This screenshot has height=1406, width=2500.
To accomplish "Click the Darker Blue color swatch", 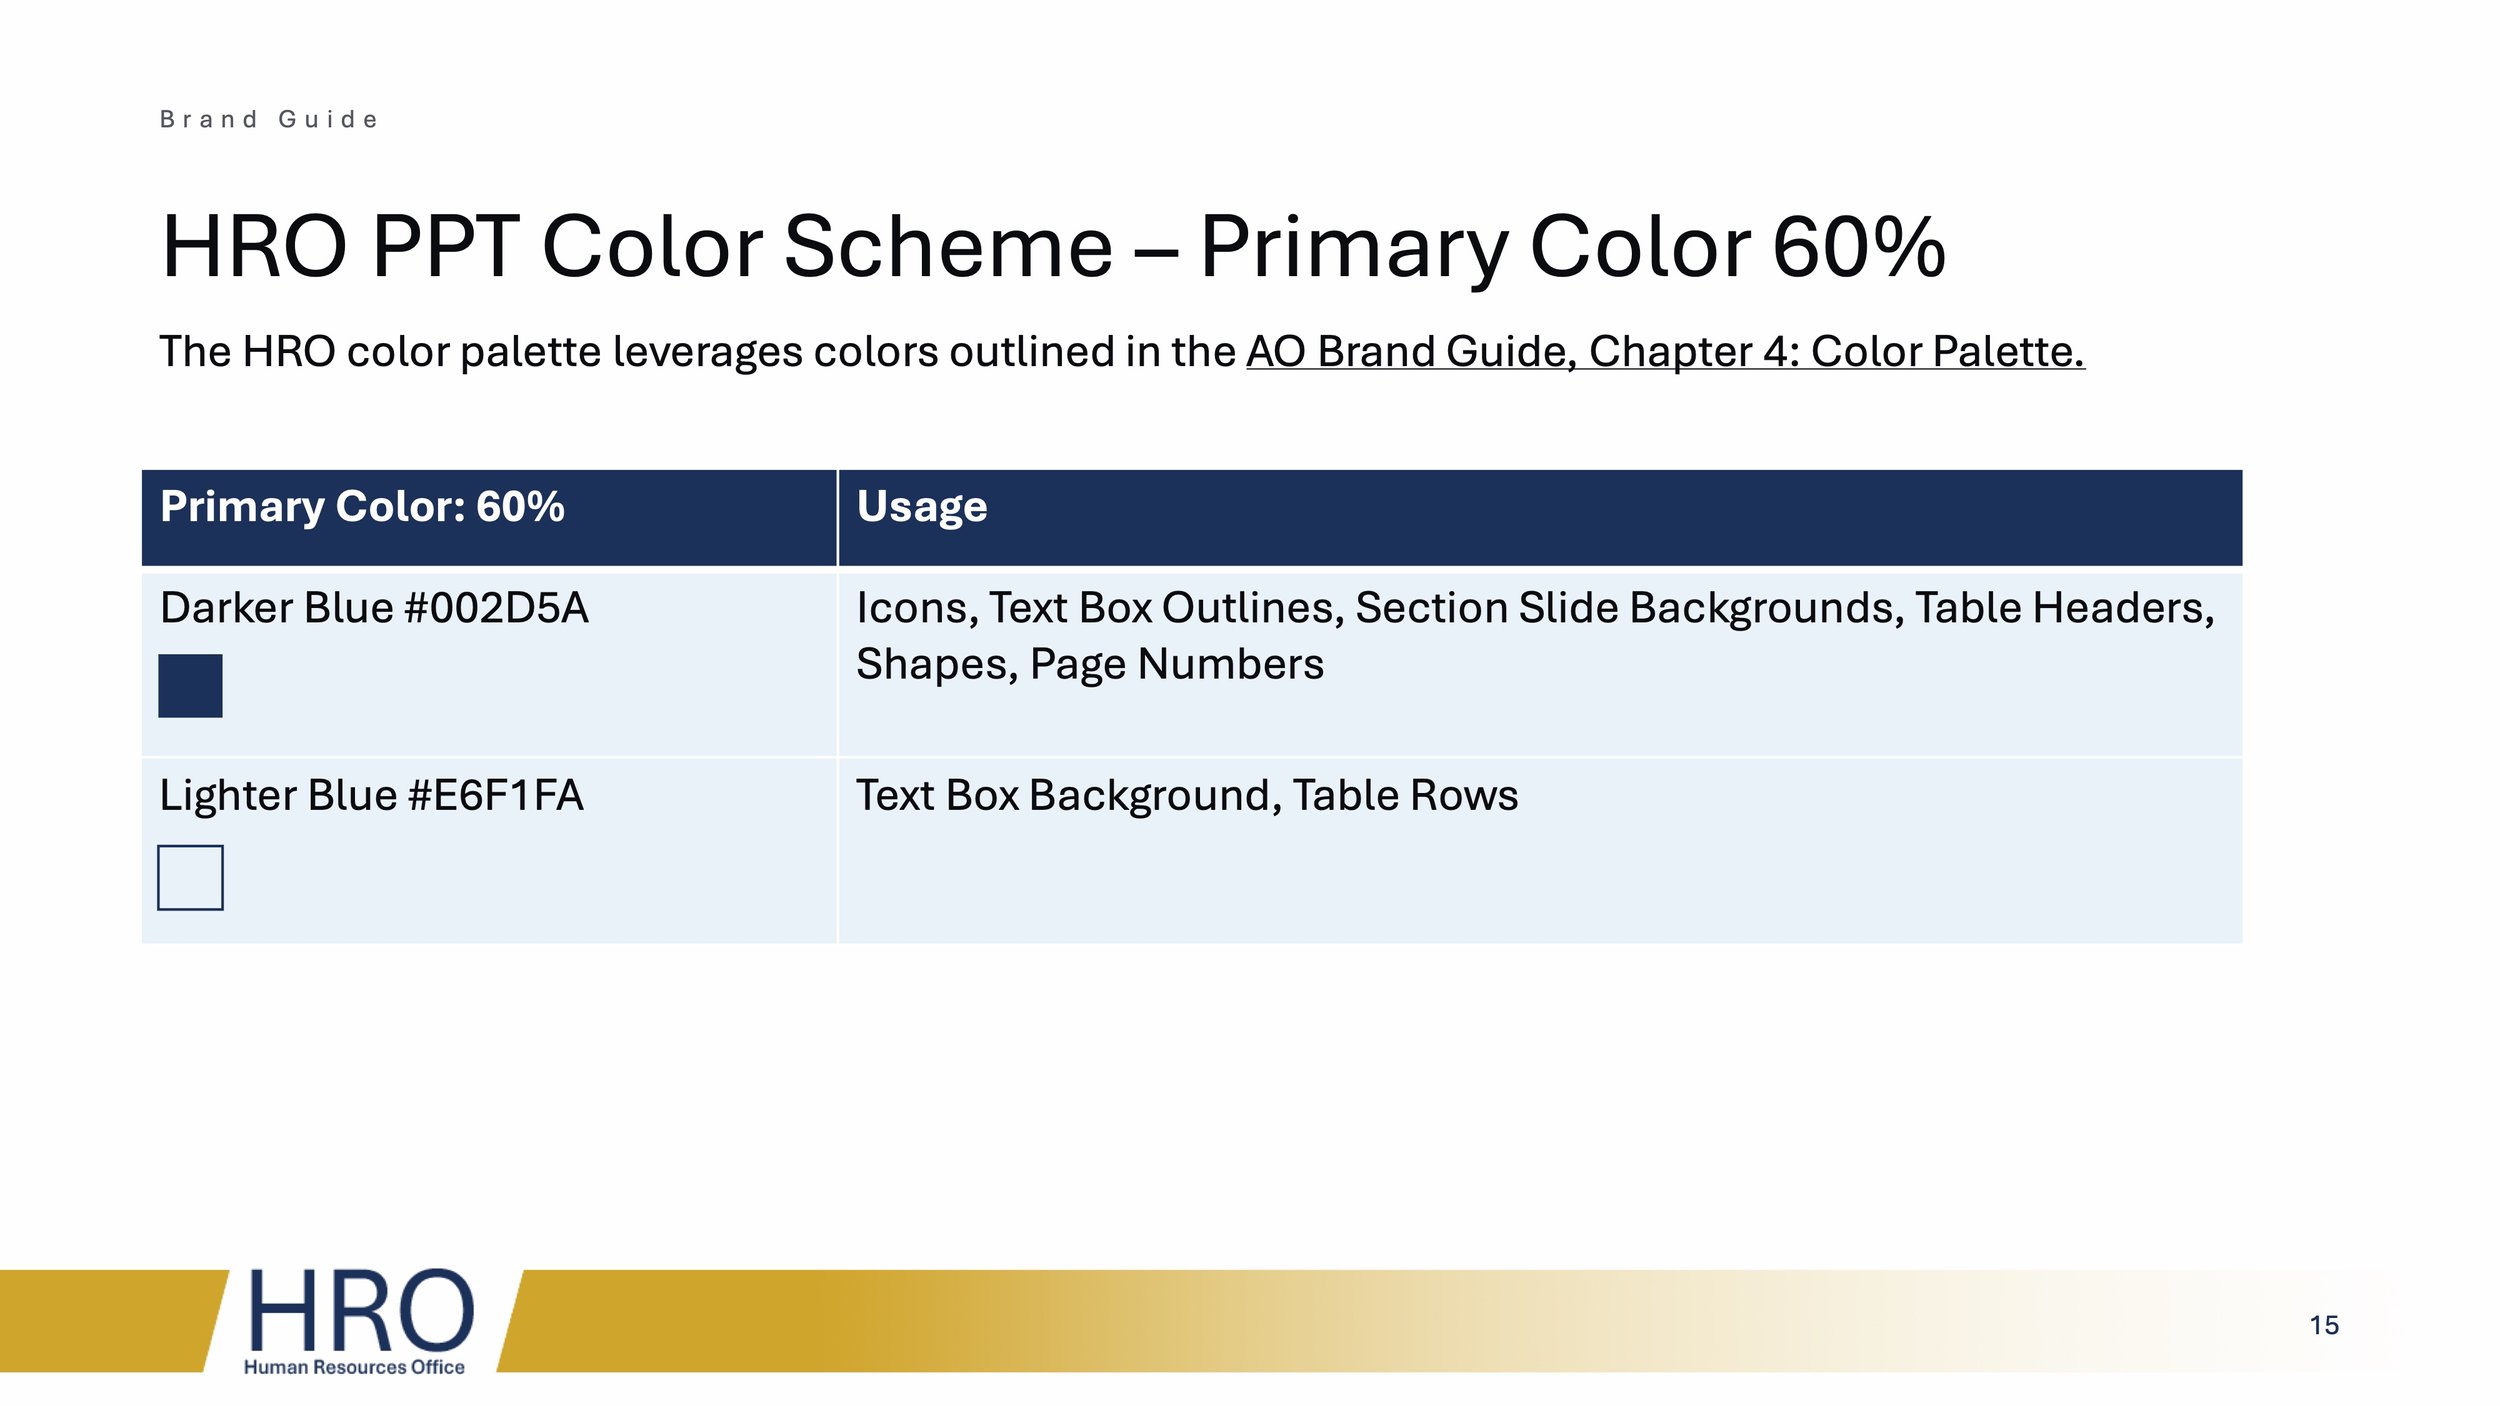I will [x=190, y=686].
